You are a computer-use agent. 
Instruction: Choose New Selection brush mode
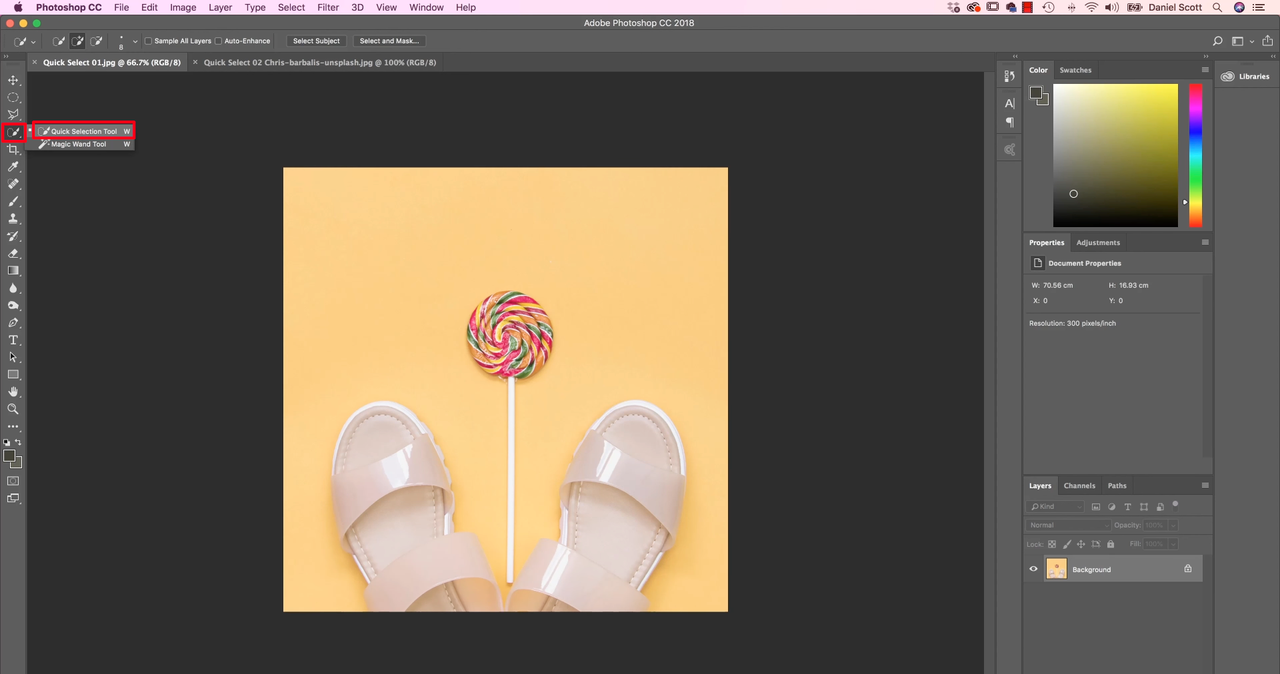(59, 41)
